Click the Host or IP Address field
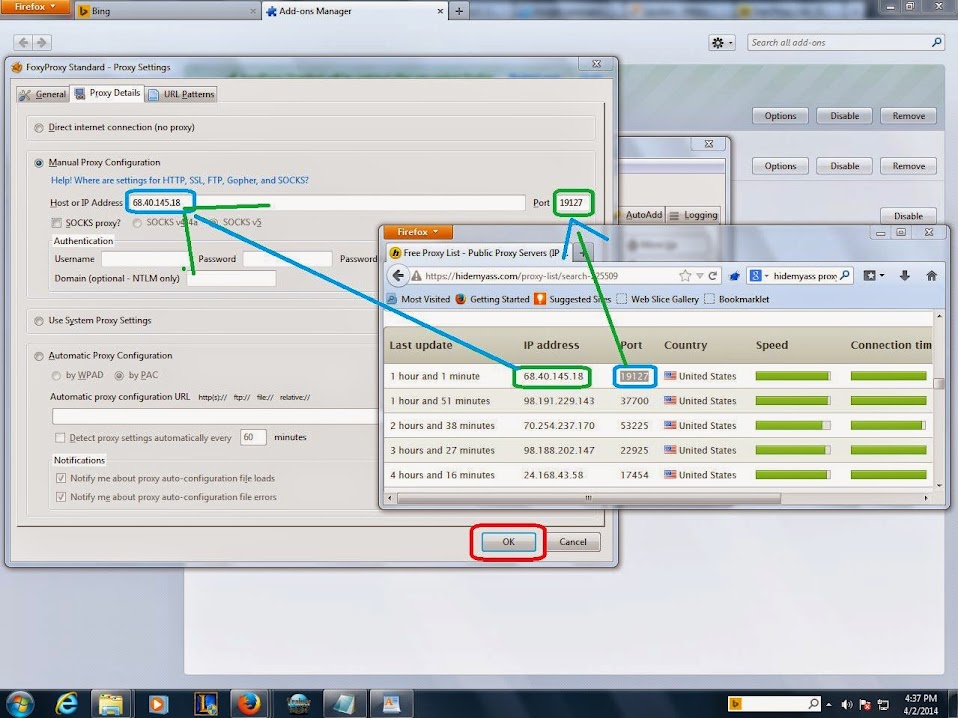The image size is (958, 718). 326,203
